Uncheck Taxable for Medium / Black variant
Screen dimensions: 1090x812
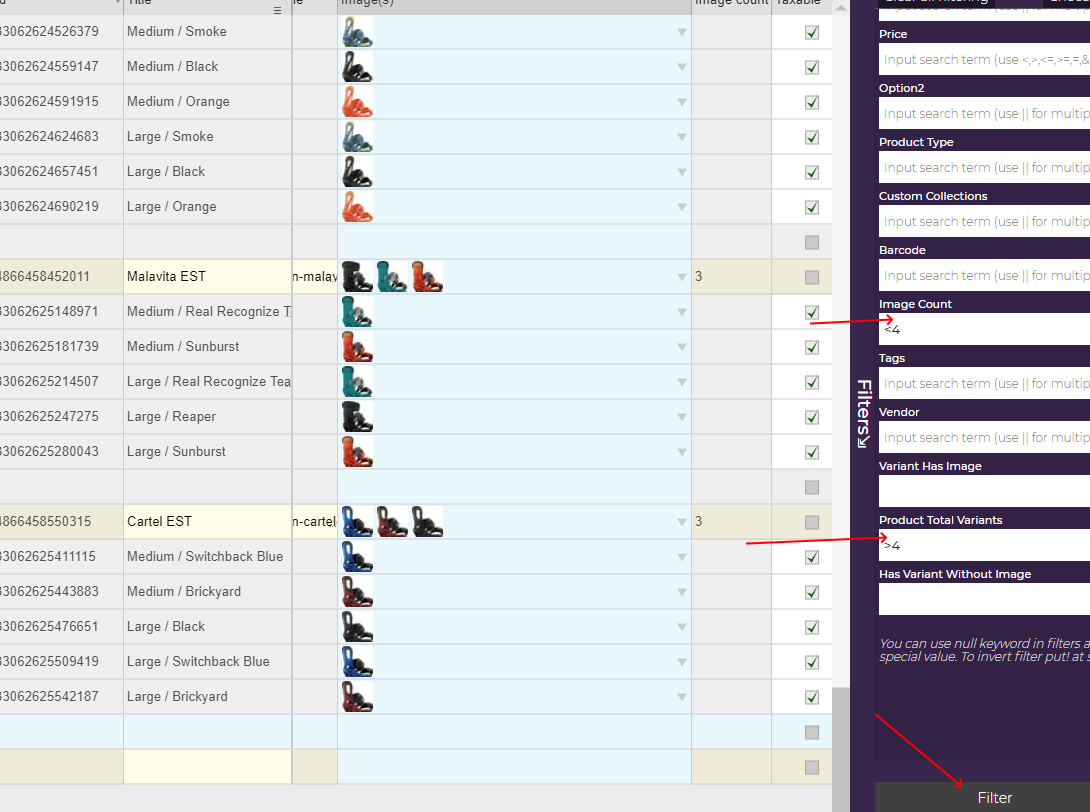point(812,67)
